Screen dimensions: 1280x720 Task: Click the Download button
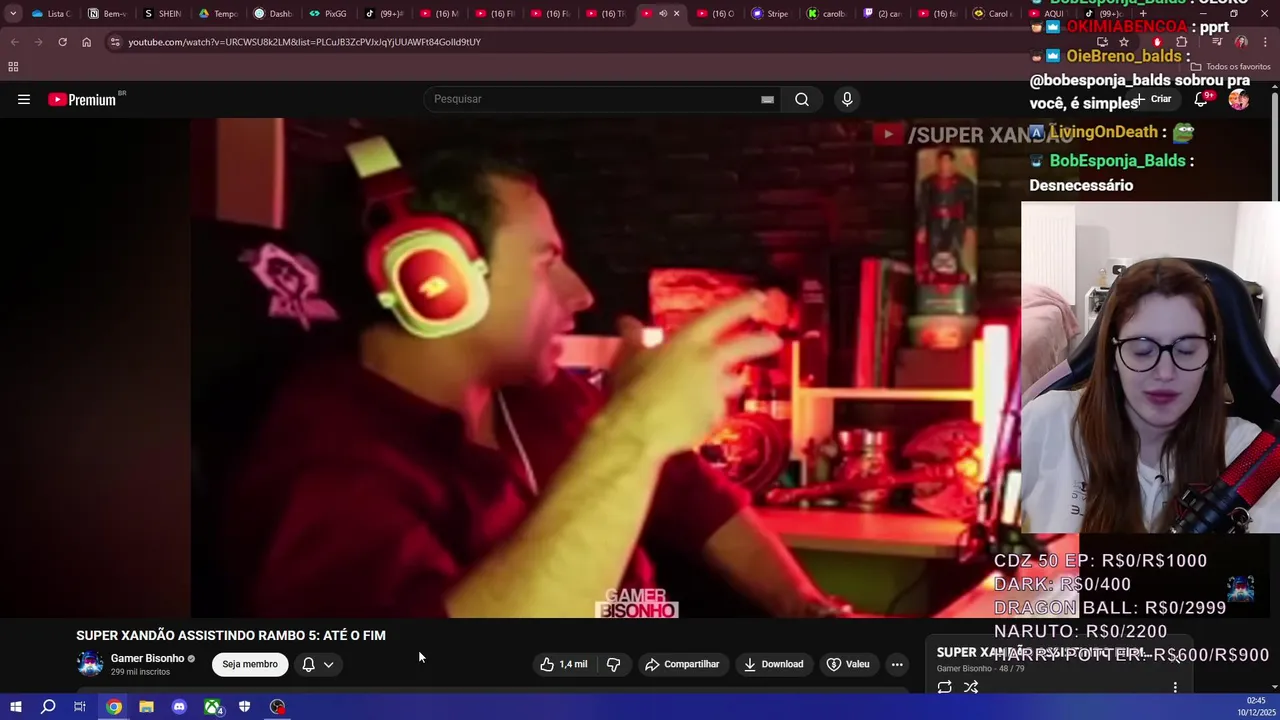tap(773, 664)
